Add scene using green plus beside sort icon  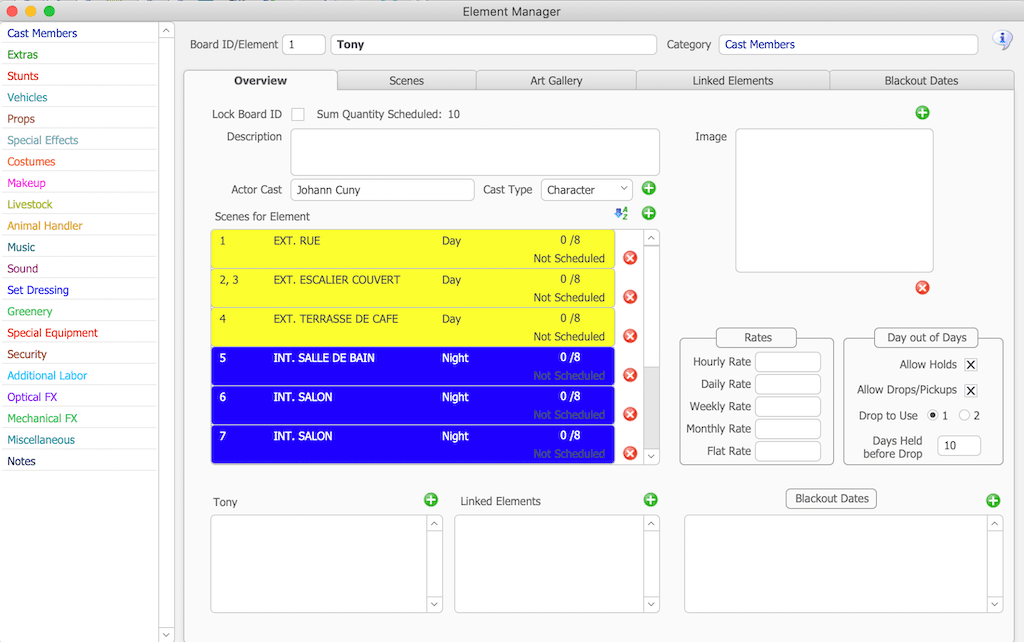[x=648, y=213]
